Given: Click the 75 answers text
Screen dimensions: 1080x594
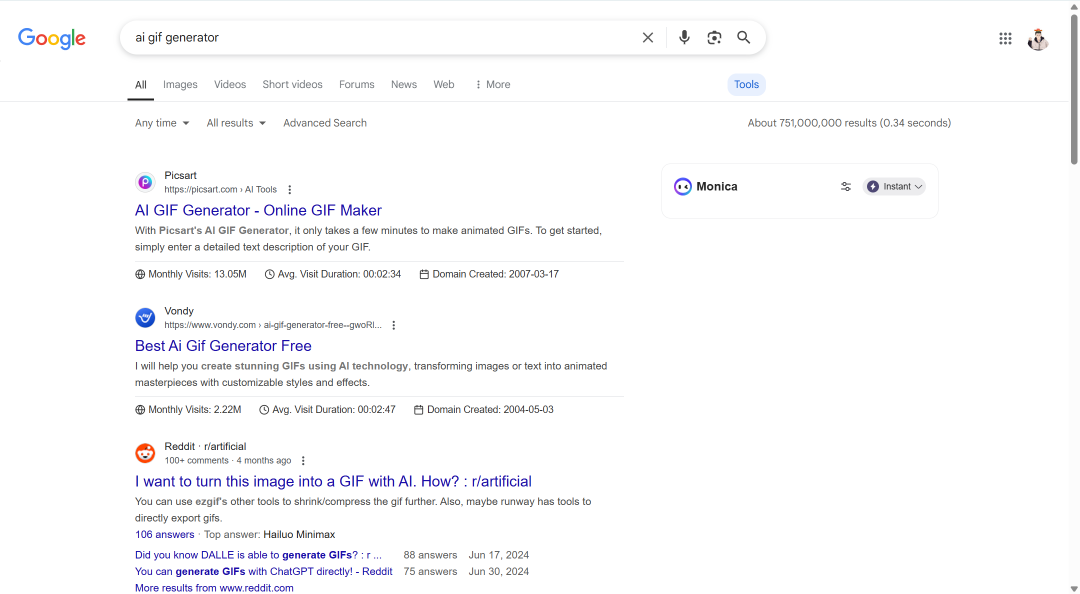Looking at the screenshot, I should (x=430, y=571).
